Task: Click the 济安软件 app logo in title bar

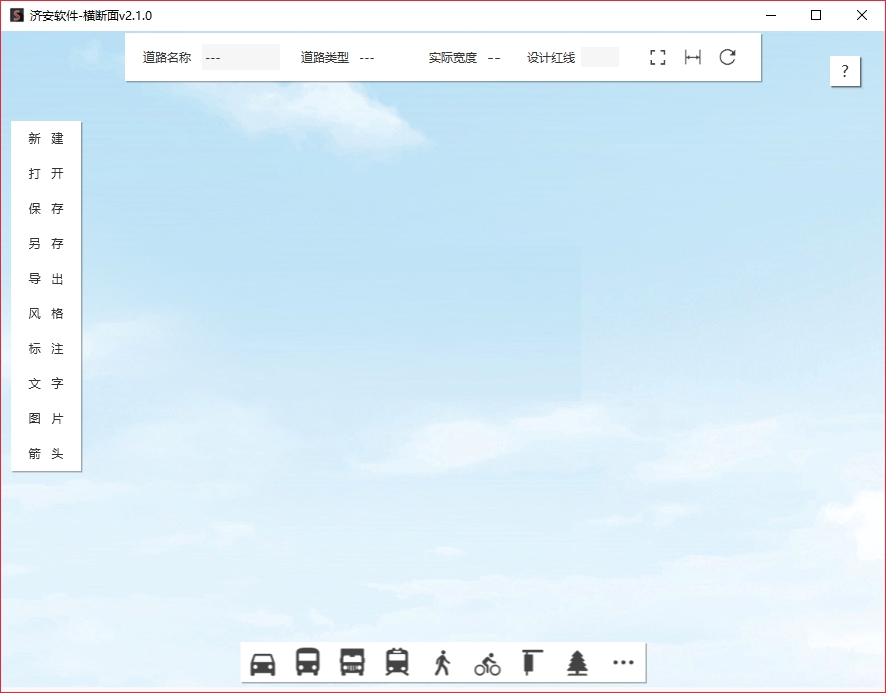Action: pos(17,15)
